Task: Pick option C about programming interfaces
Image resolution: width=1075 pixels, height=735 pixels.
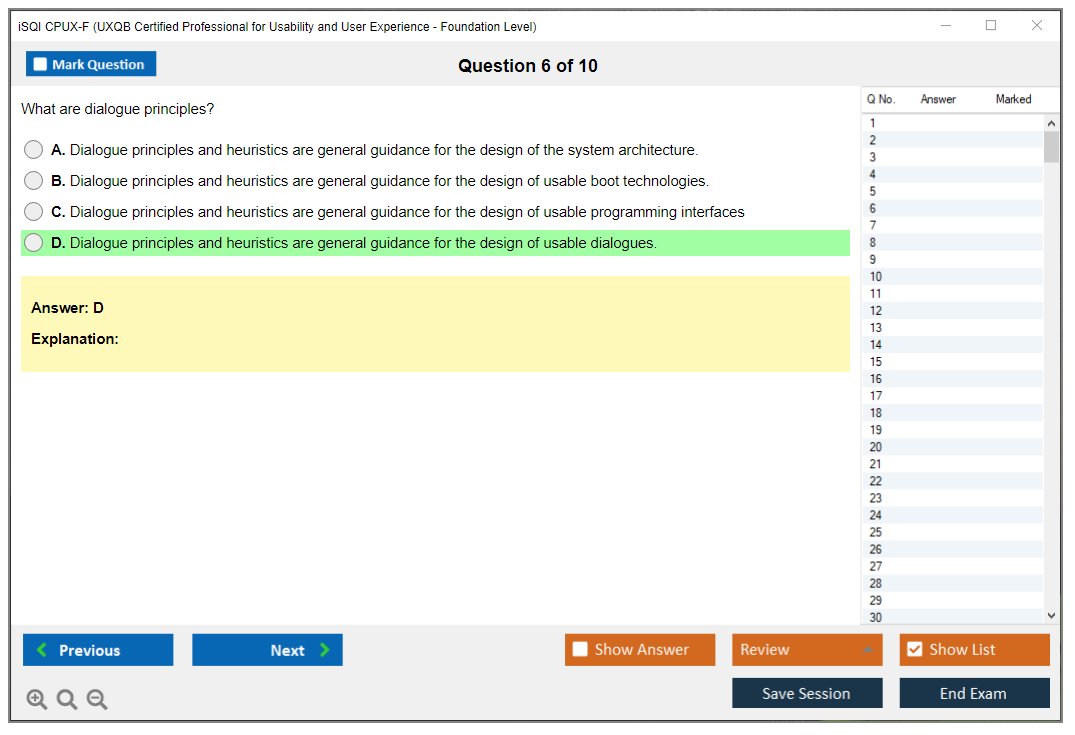Action: pyautogui.click(x=34, y=212)
